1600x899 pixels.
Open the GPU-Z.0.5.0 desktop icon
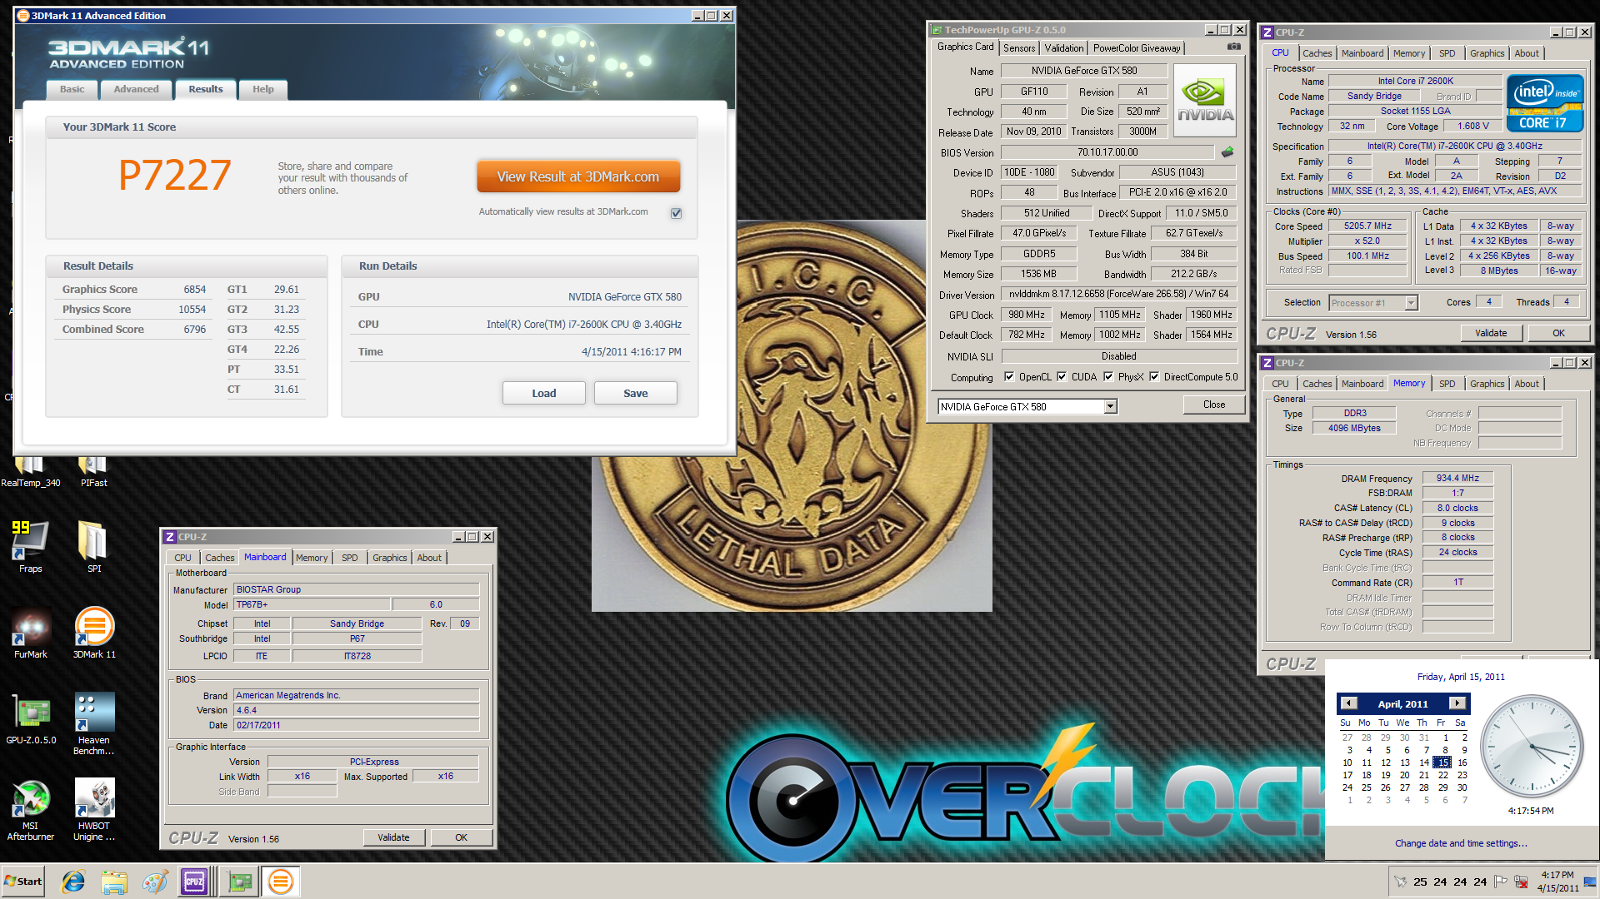tap(31, 719)
